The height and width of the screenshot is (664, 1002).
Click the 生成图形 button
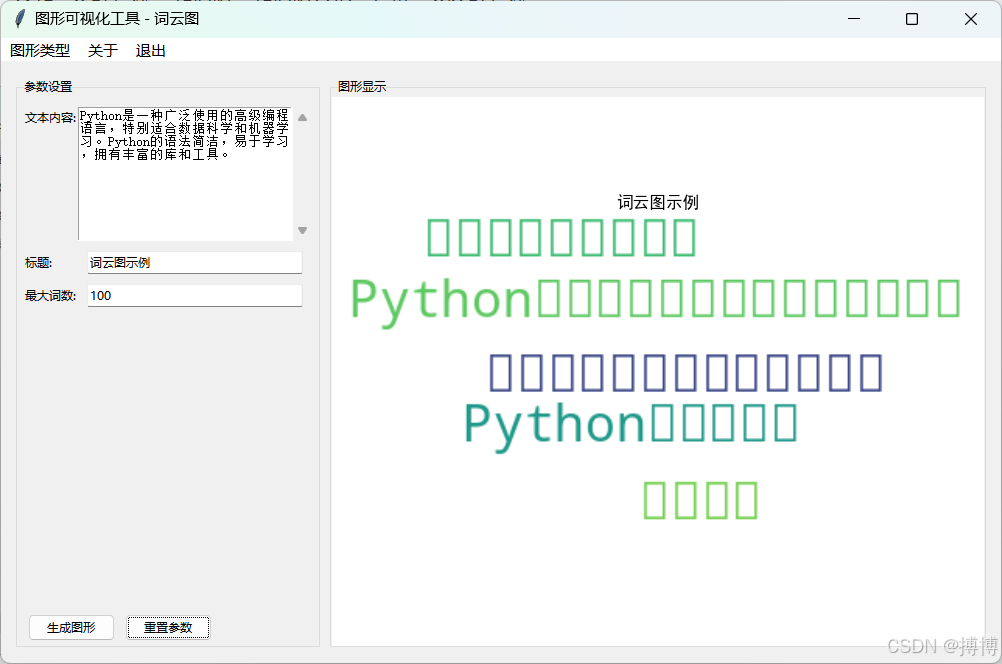(x=72, y=628)
